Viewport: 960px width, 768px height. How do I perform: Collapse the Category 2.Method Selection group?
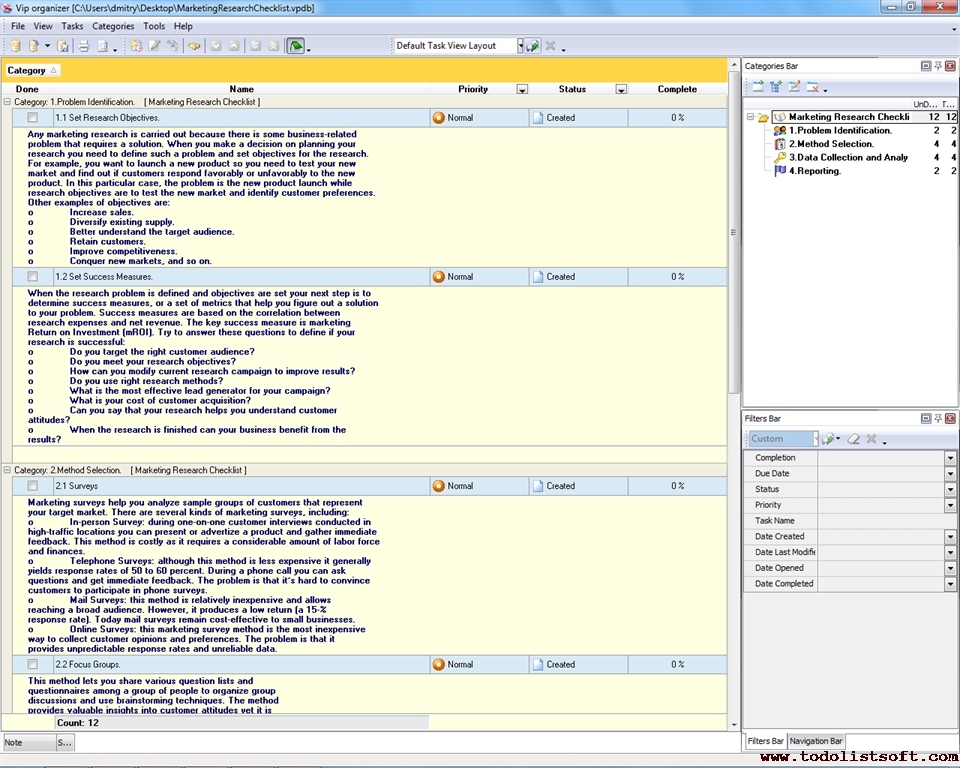click(8, 470)
